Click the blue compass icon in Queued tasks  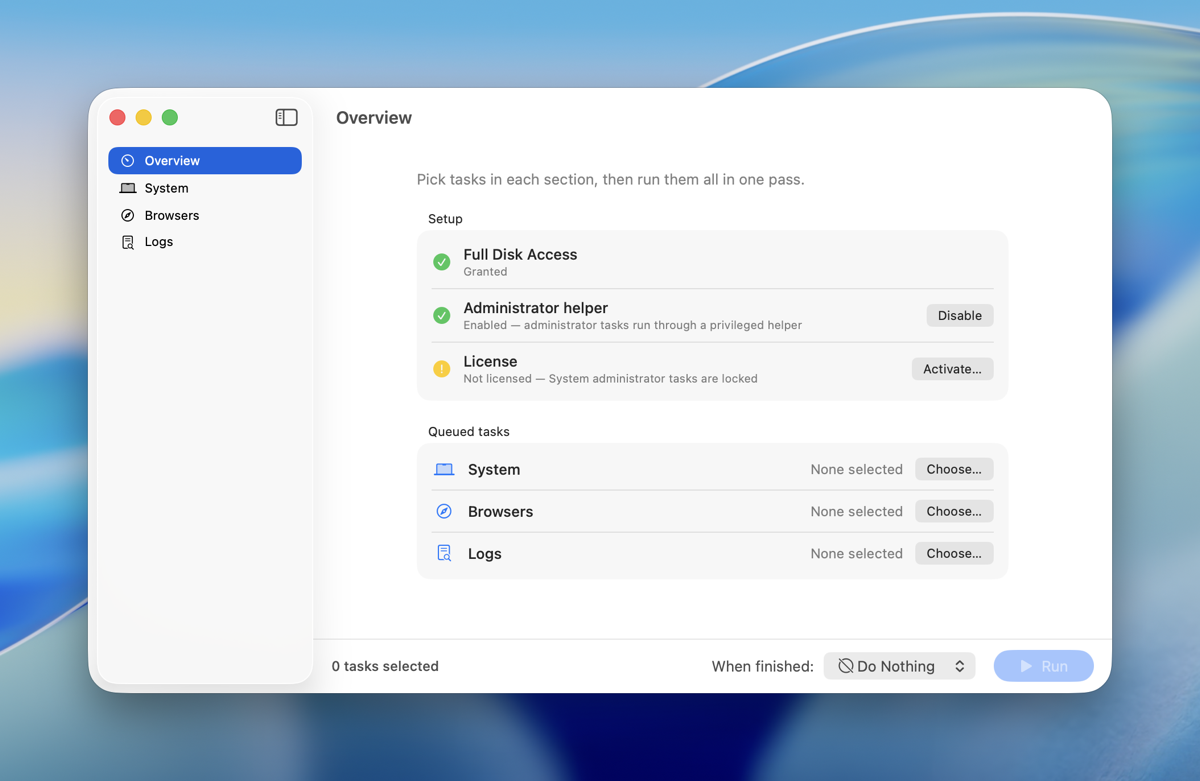[x=444, y=511]
